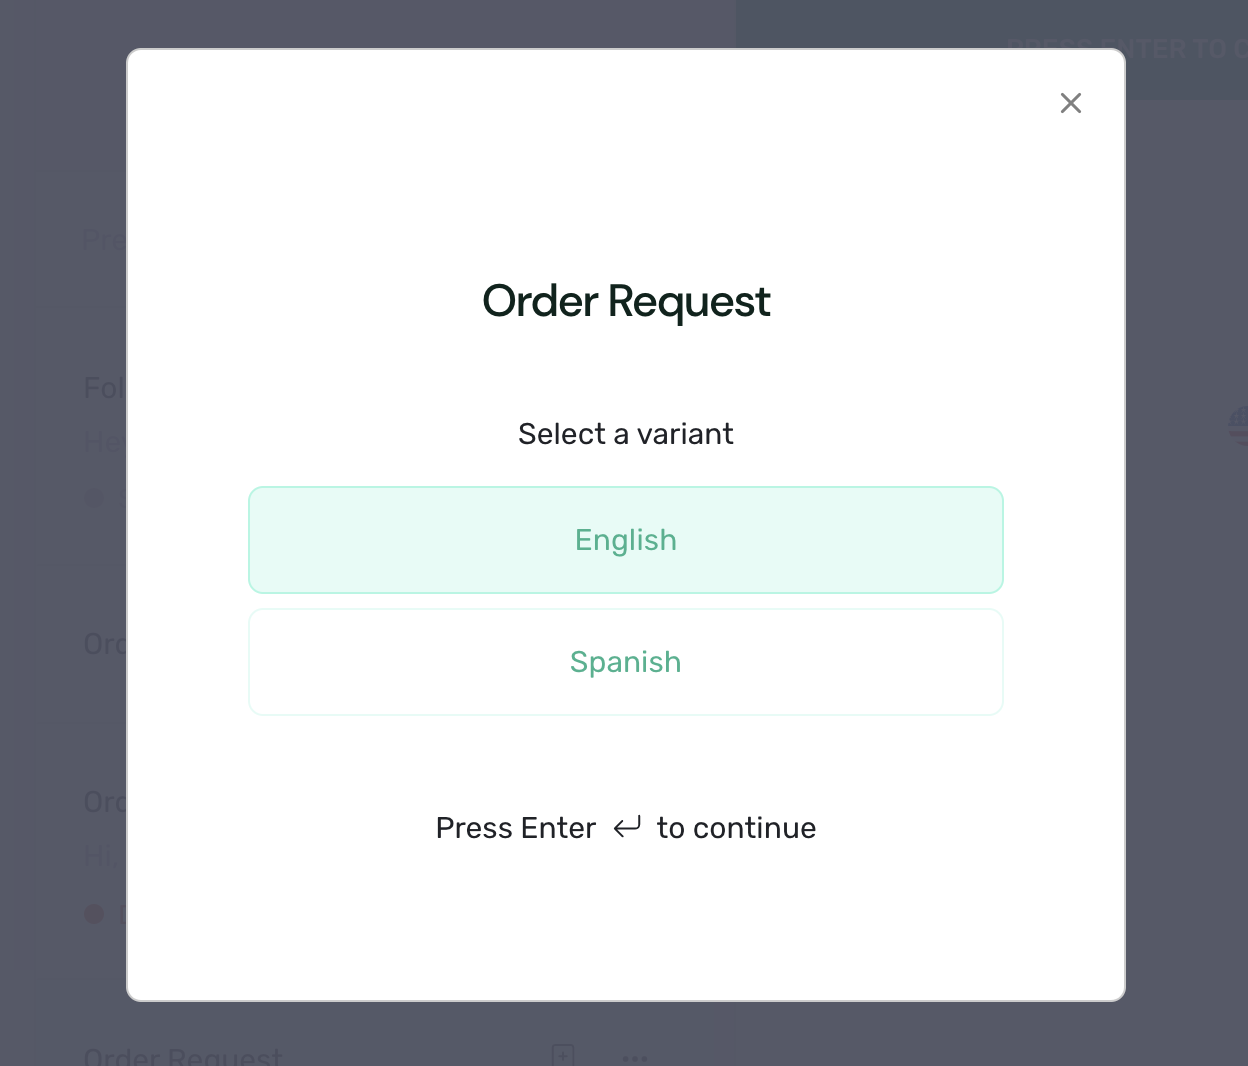This screenshot has height=1066, width=1248.
Task: Choose Spanish as the request language
Action: (x=625, y=662)
